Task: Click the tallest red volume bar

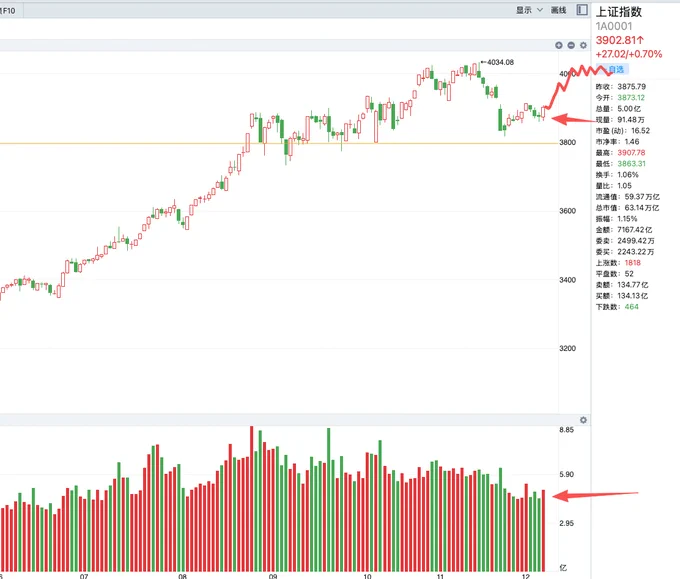Action: tap(251, 499)
